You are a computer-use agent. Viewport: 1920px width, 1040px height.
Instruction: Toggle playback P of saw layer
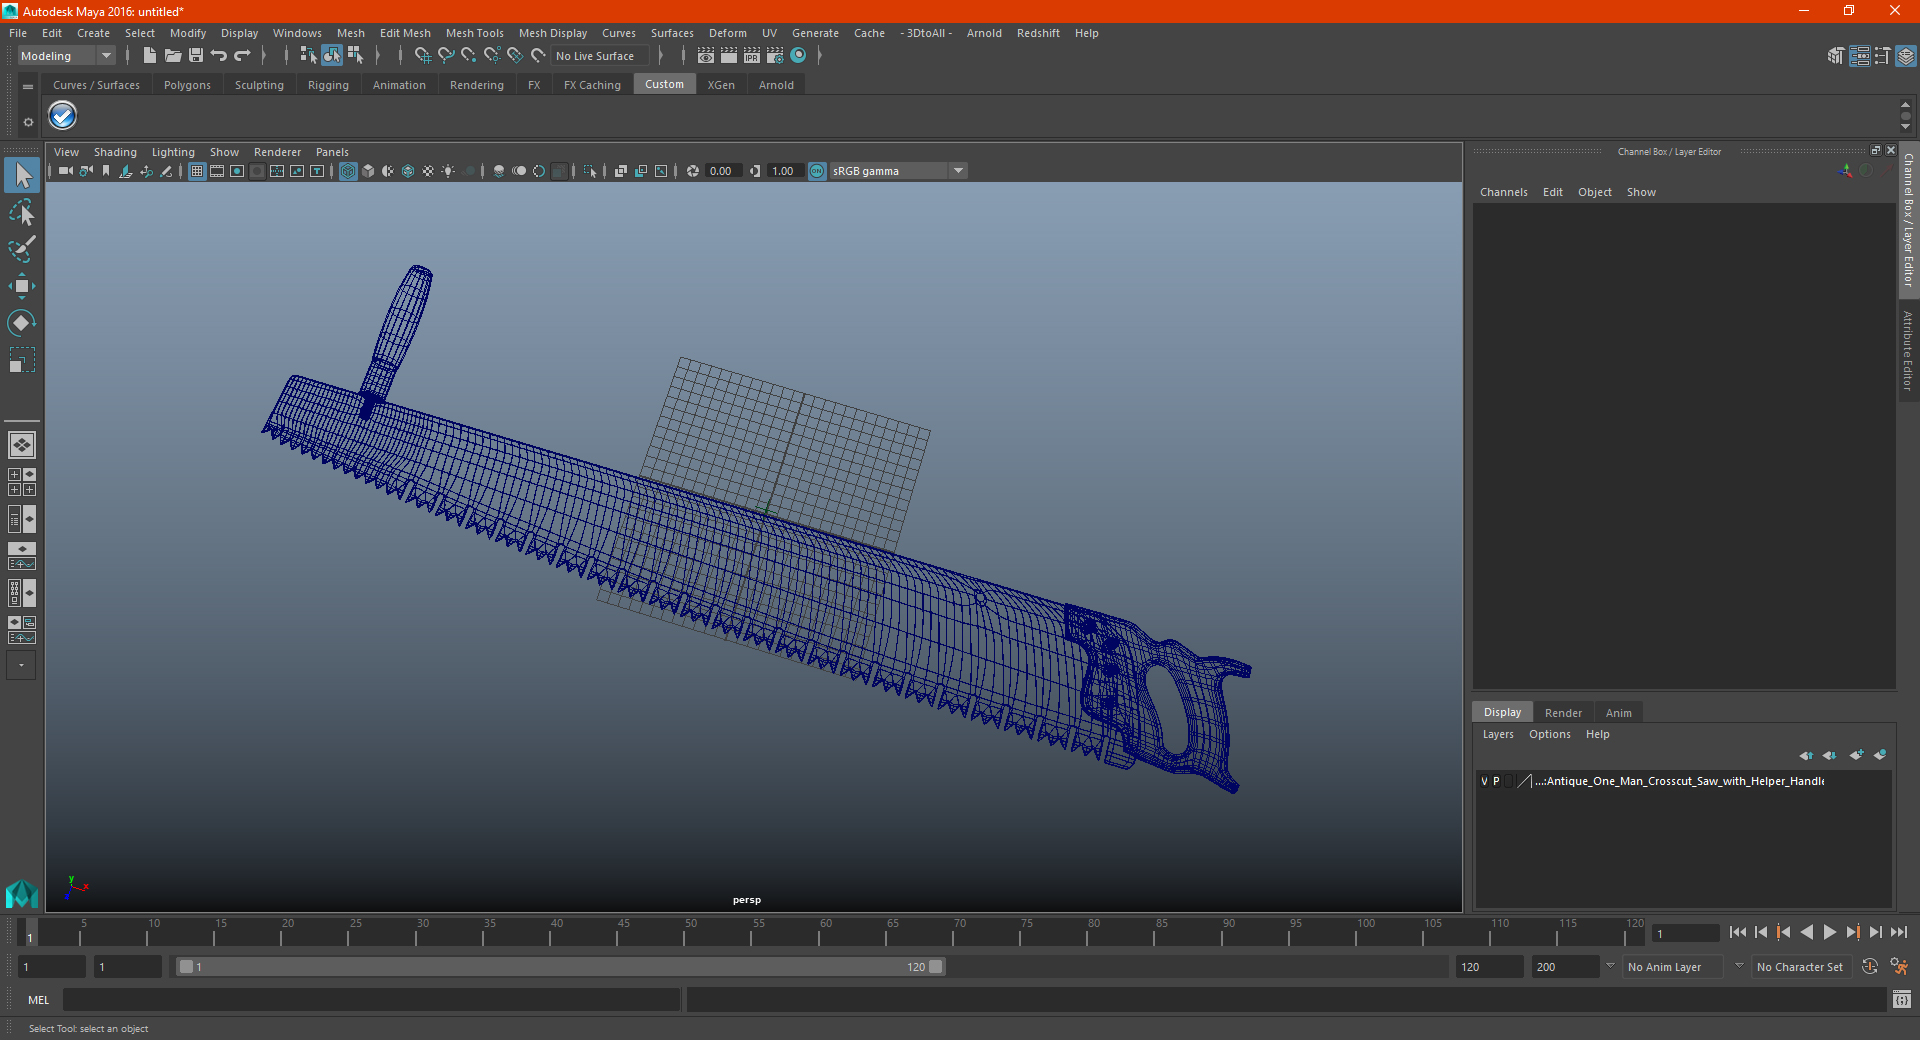coord(1496,781)
